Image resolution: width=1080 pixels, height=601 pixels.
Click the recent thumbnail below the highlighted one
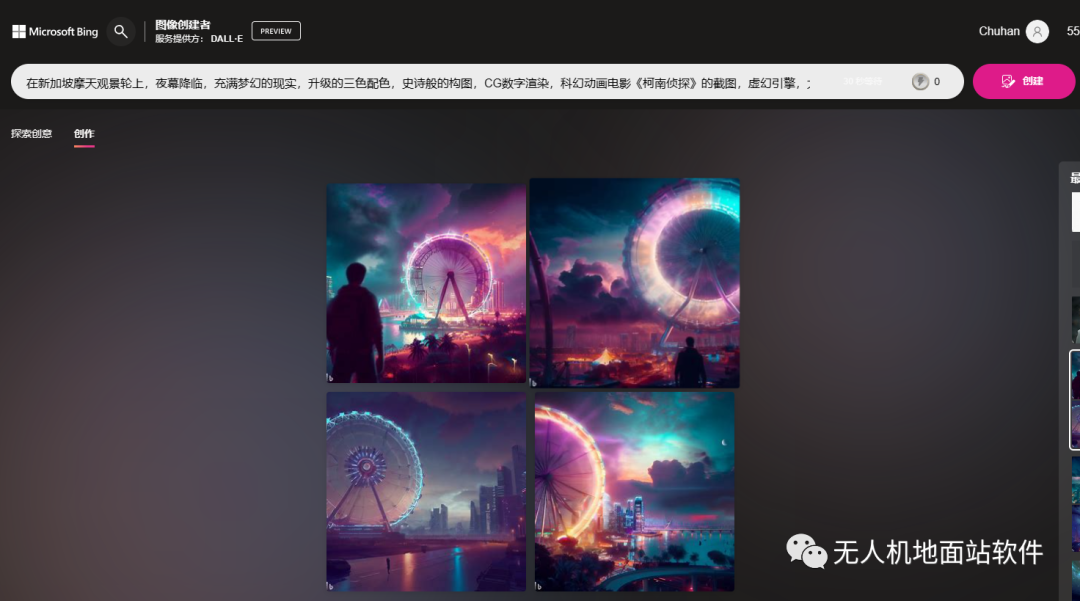tap(1075, 480)
